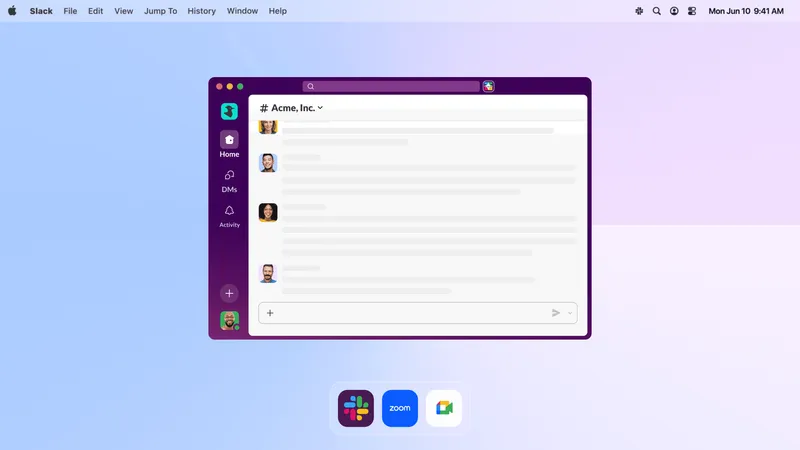Open the Help menu
This screenshot has height=450, width=800.
[278, 11]
